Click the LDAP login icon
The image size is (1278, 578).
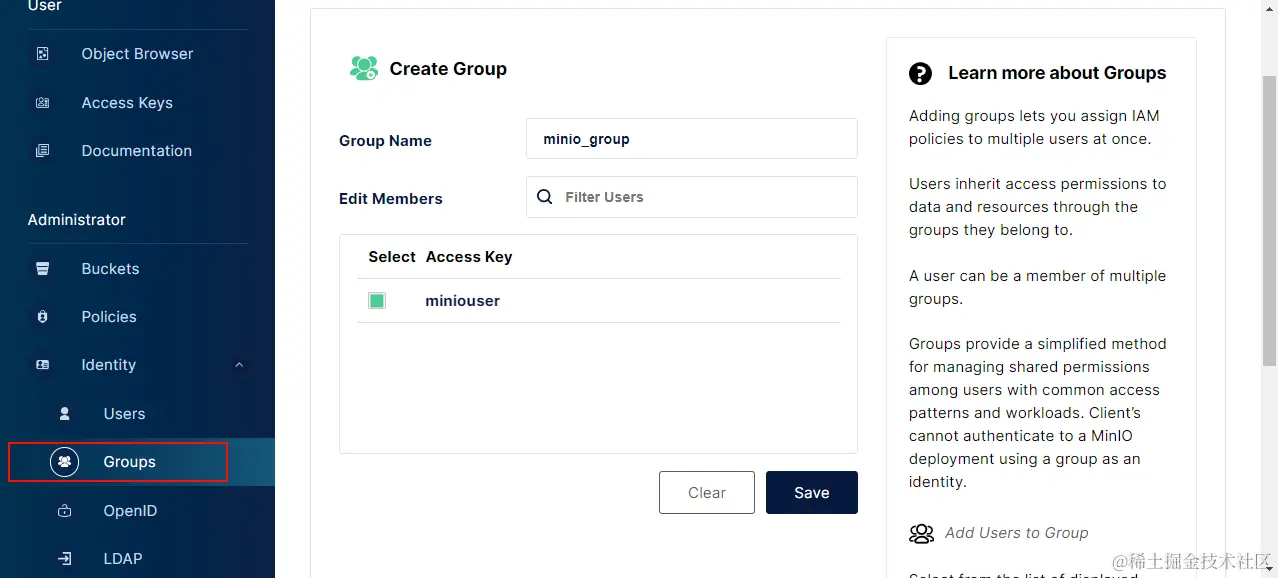click(65, 559)
